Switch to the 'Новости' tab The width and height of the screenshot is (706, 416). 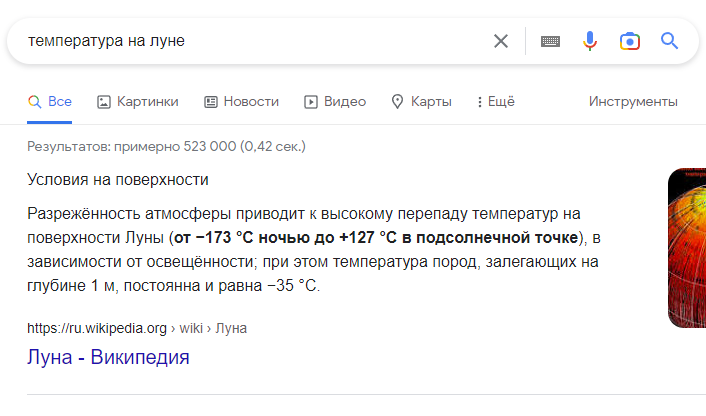coord(241,102)
